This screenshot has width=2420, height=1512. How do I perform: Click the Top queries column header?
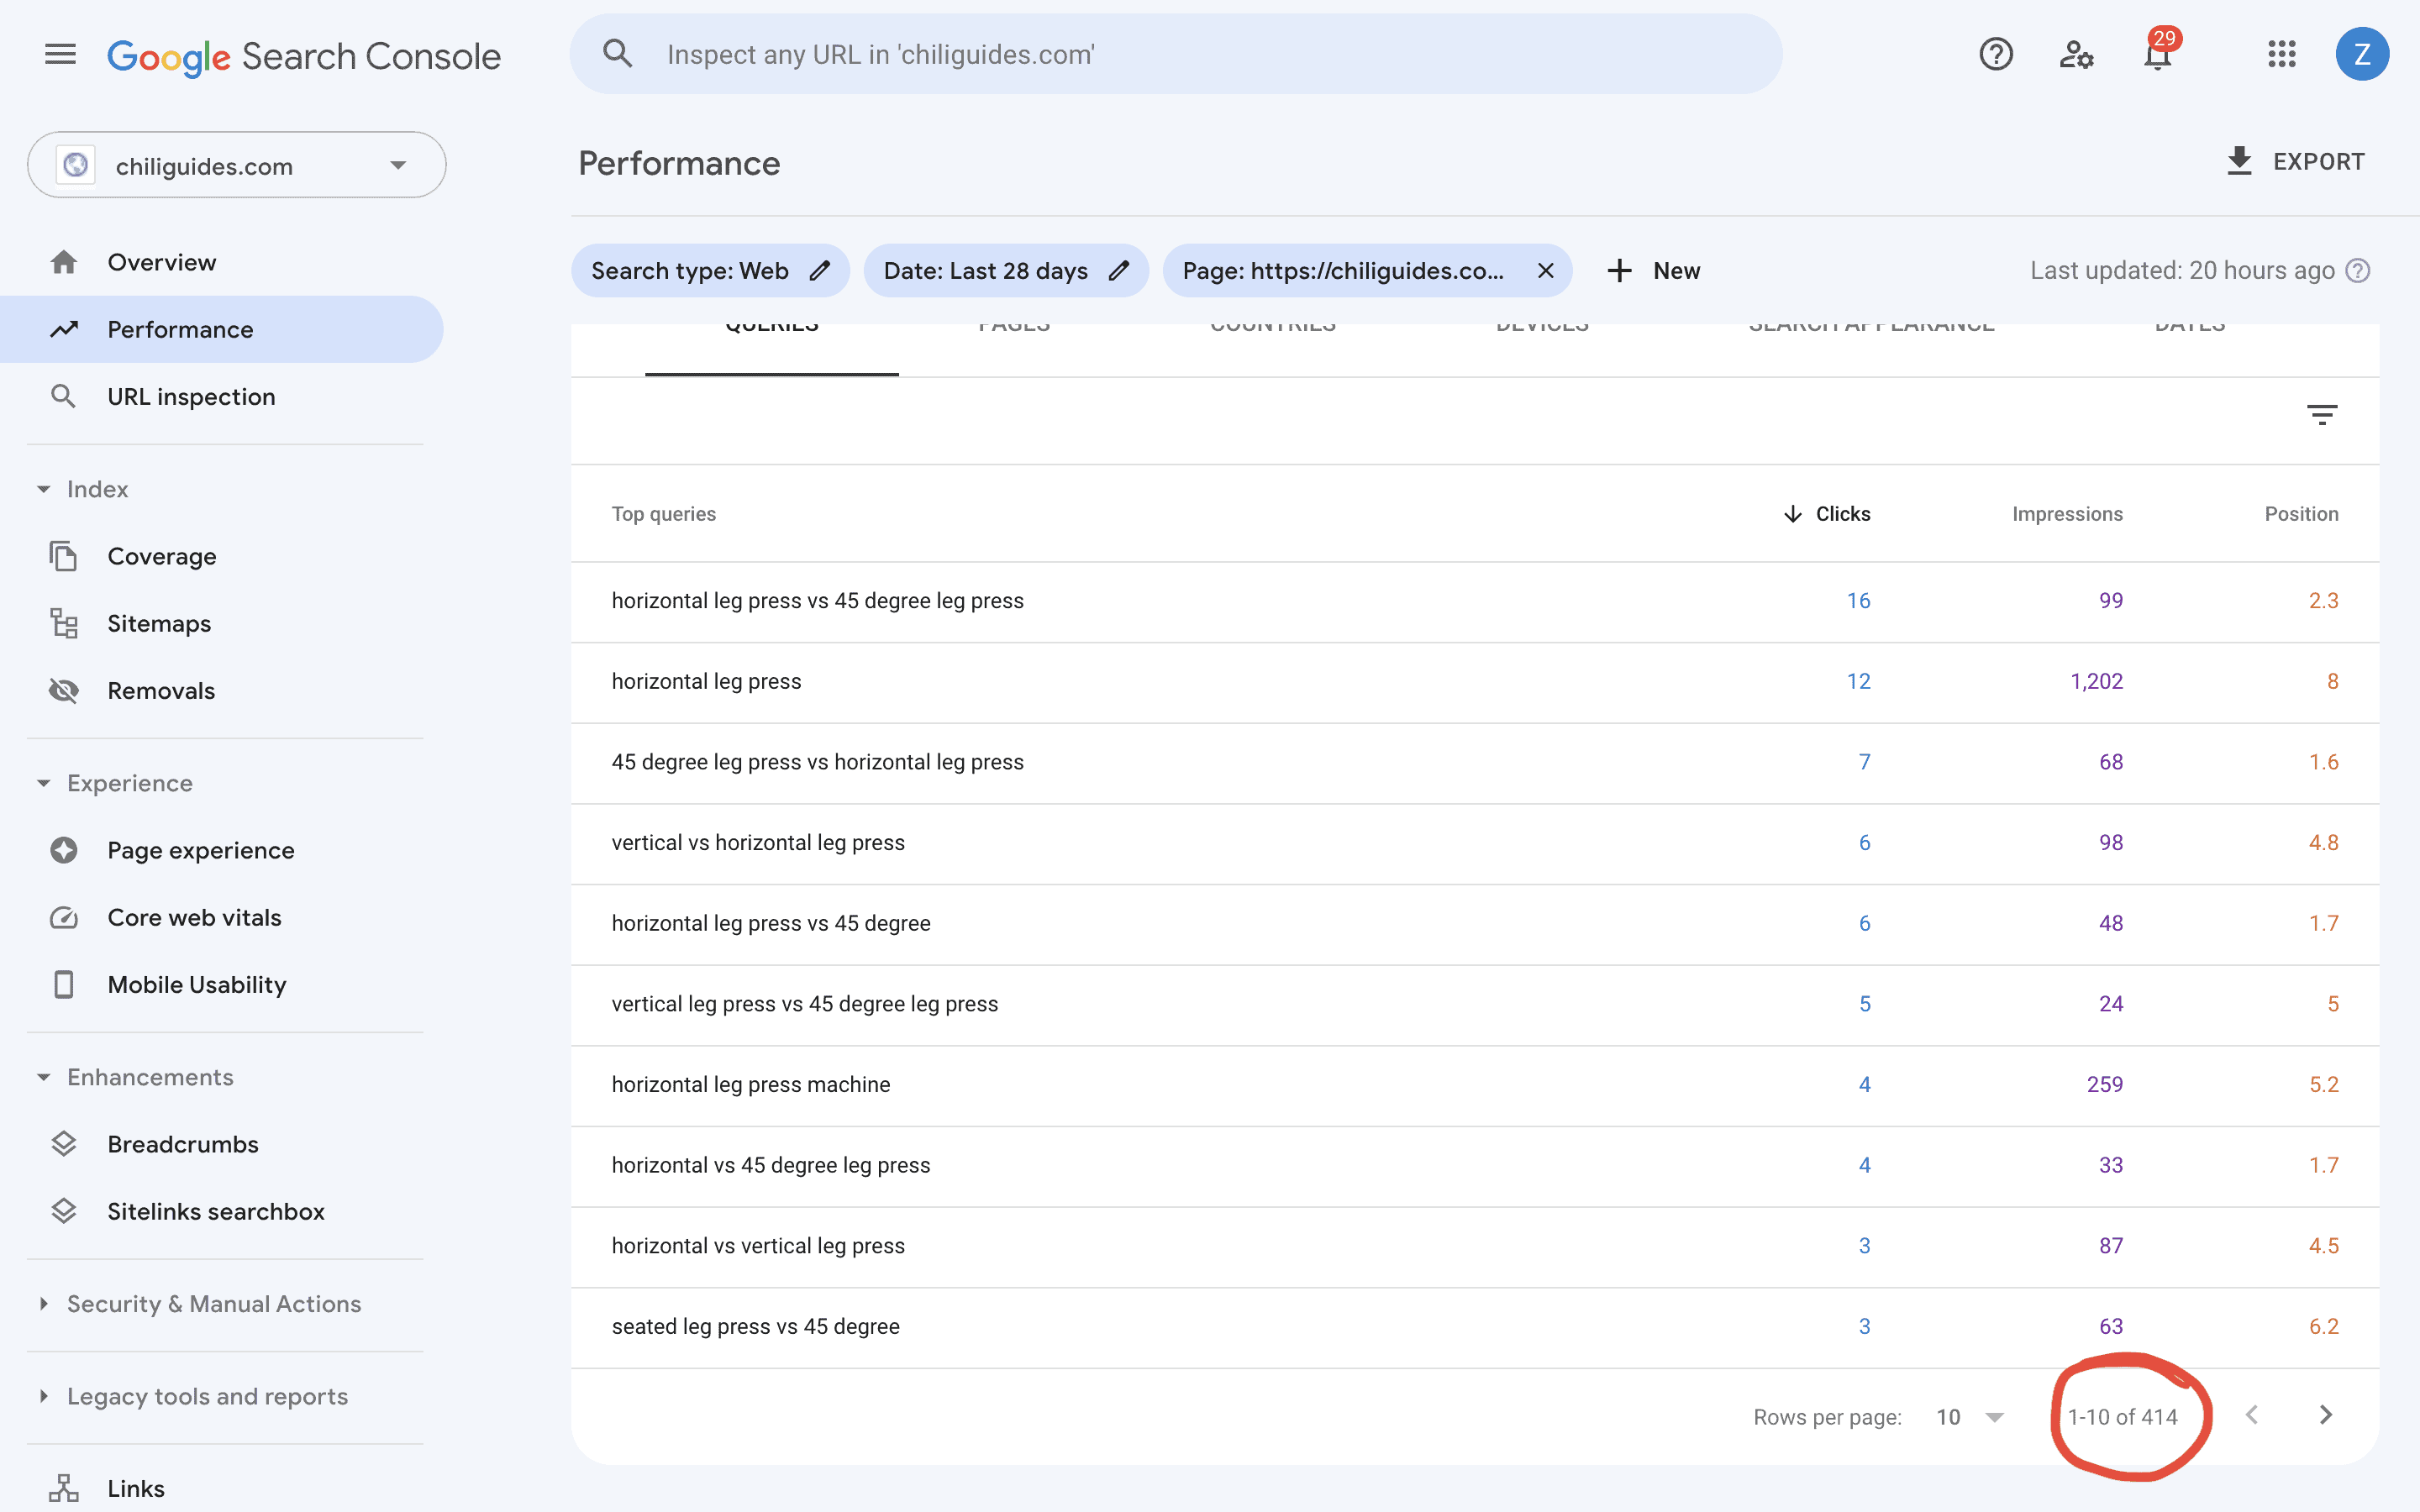click(x=664, y=514)
